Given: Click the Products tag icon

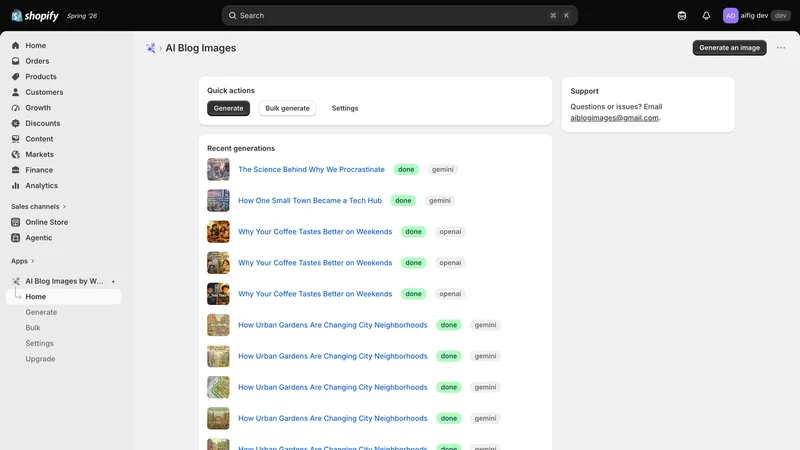Looking at the screenshot, I should pyautogui.click(x=15, y=77).
